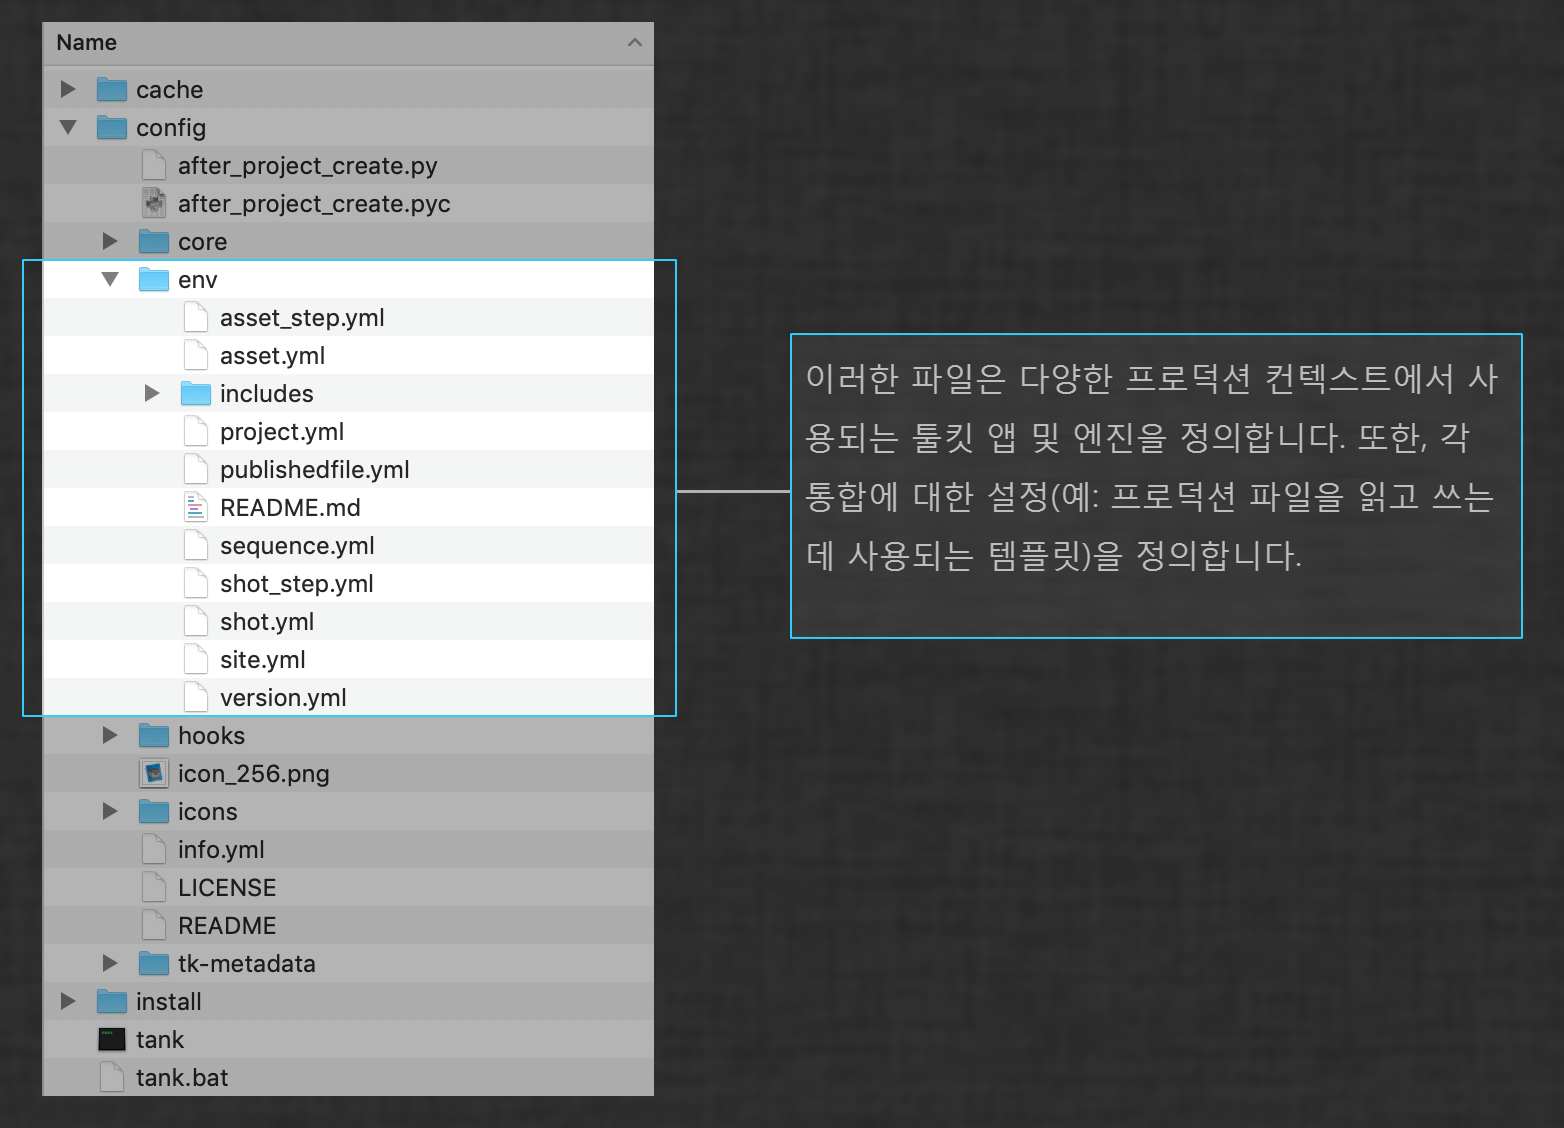This screenshot has height=1128, width=1564.
Task: Select the icon_256.png file name
Action: pos(254,774)
